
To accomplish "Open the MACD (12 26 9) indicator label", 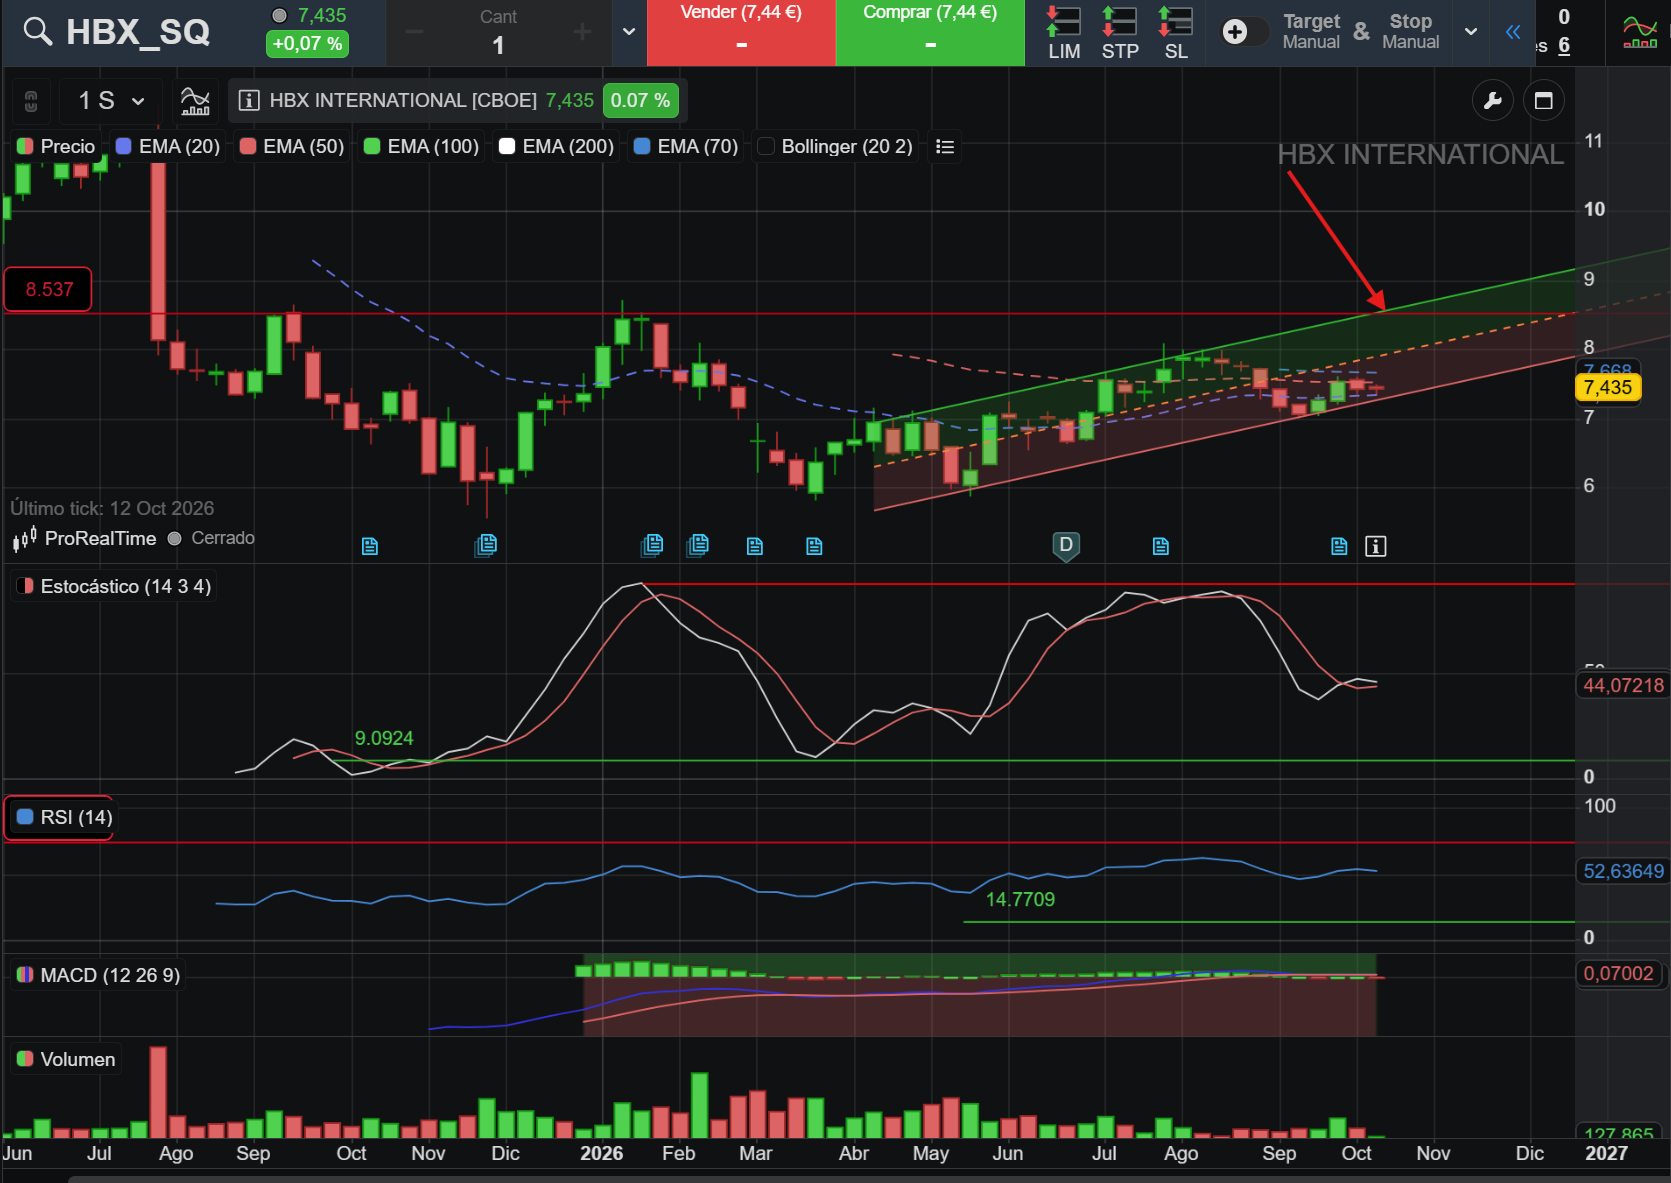I will (x=98, y=975).
